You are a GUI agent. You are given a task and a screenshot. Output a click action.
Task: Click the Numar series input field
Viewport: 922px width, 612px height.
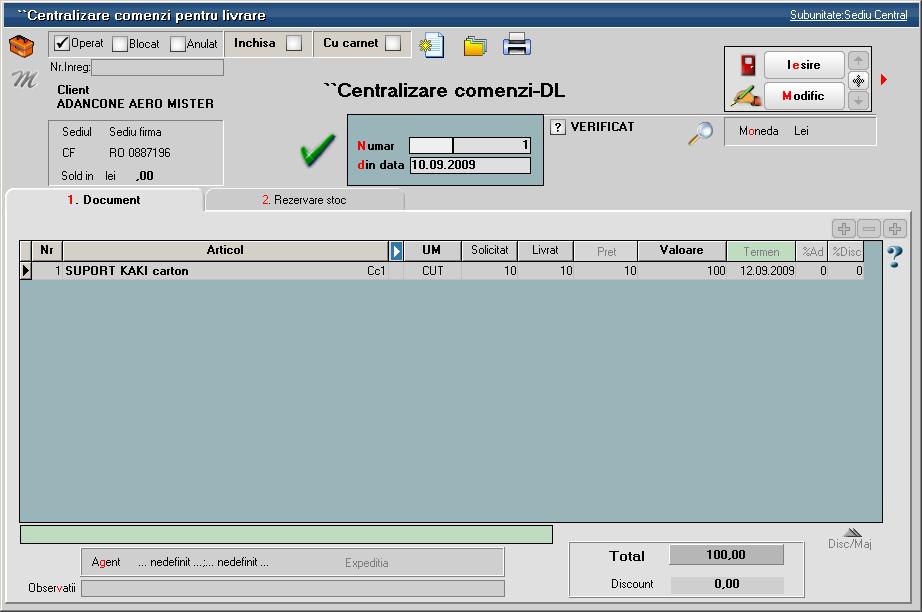tap(431, 145)
